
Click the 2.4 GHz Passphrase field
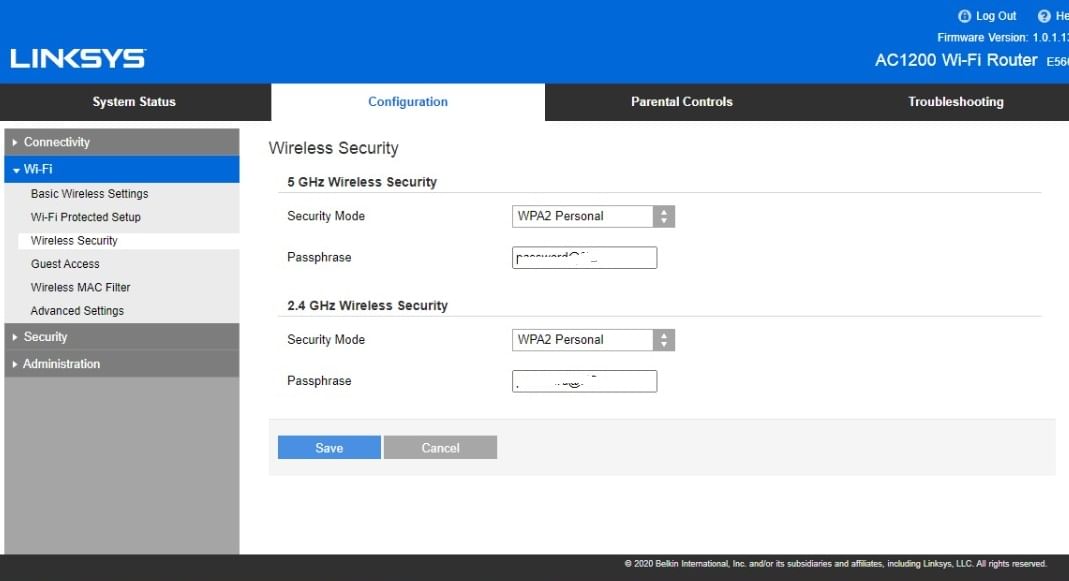[584, 381]
